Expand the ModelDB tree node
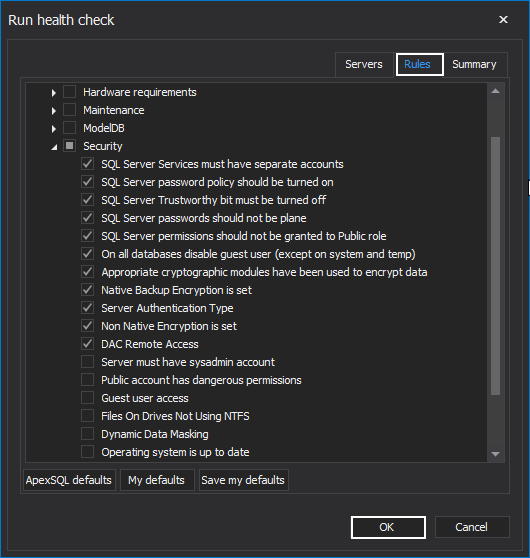Screen dimensions: 530x558 (54, 129)
